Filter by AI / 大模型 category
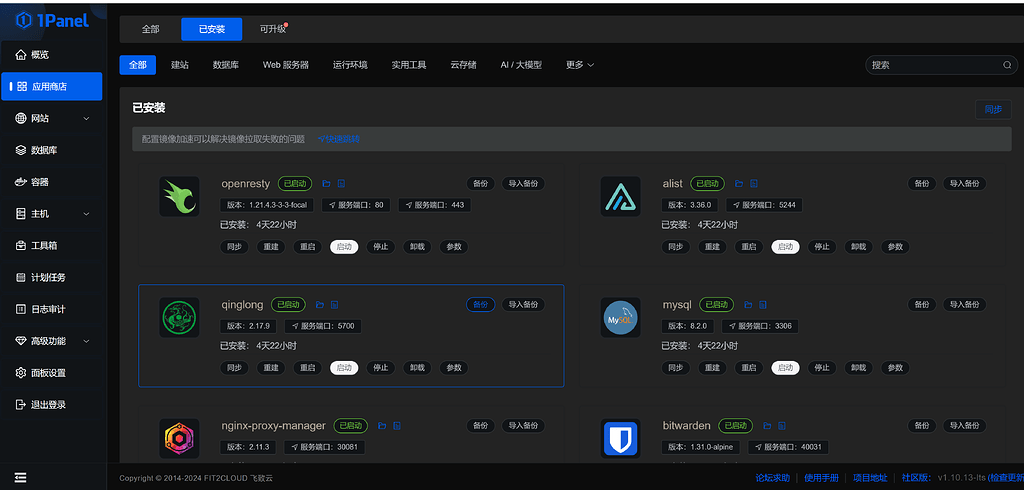The width and height of the screenshot is (1024, 490). [520, 65]
